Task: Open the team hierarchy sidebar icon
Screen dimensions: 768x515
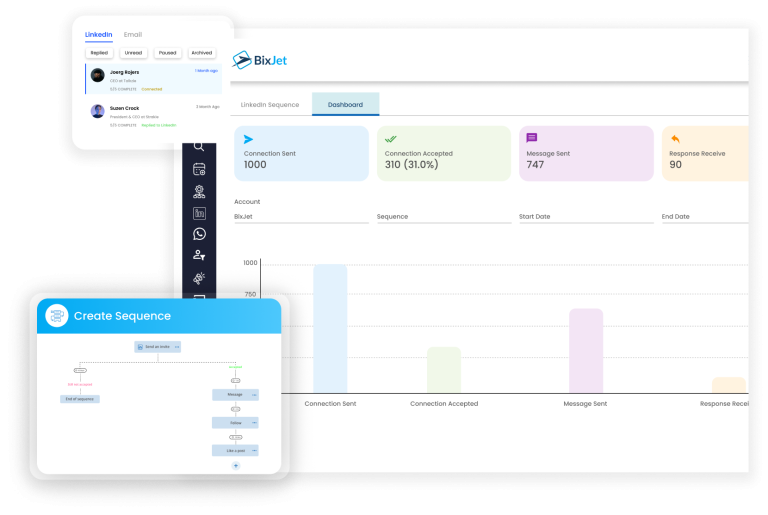Action: [x=199, y=192]
